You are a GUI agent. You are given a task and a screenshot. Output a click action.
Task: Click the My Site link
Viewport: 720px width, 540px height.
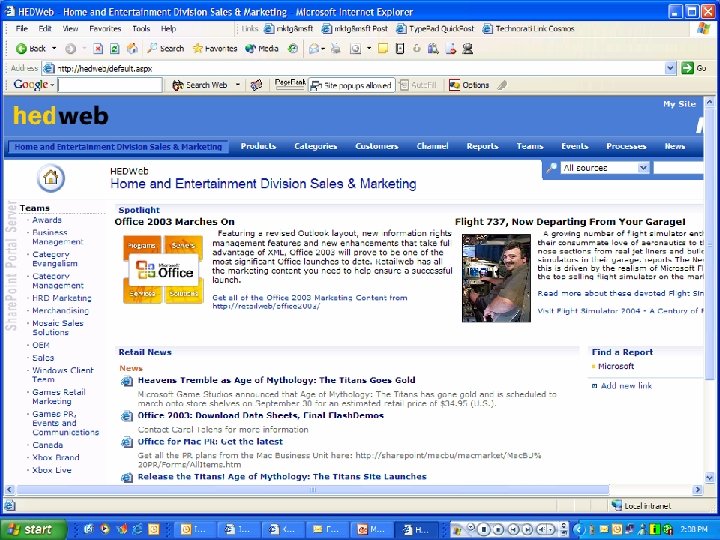point(679,104)
